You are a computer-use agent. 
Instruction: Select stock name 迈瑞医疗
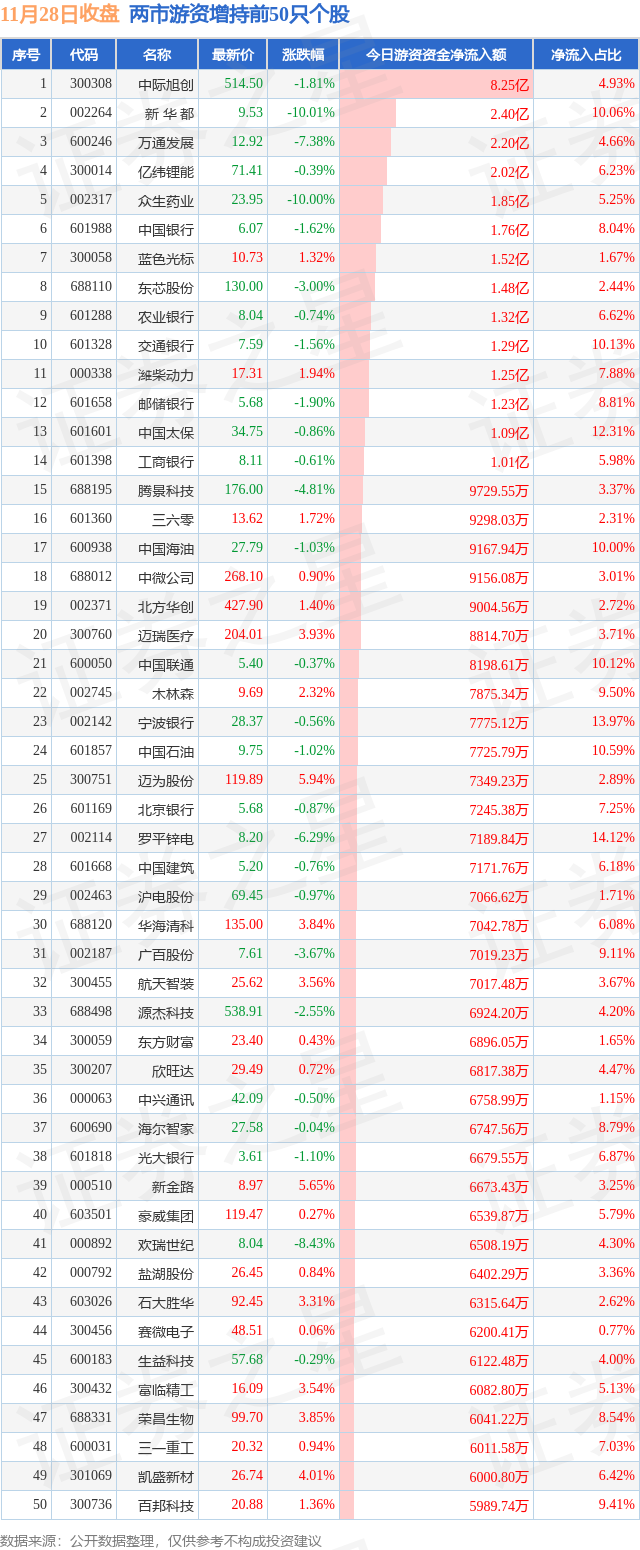point(167,636)
